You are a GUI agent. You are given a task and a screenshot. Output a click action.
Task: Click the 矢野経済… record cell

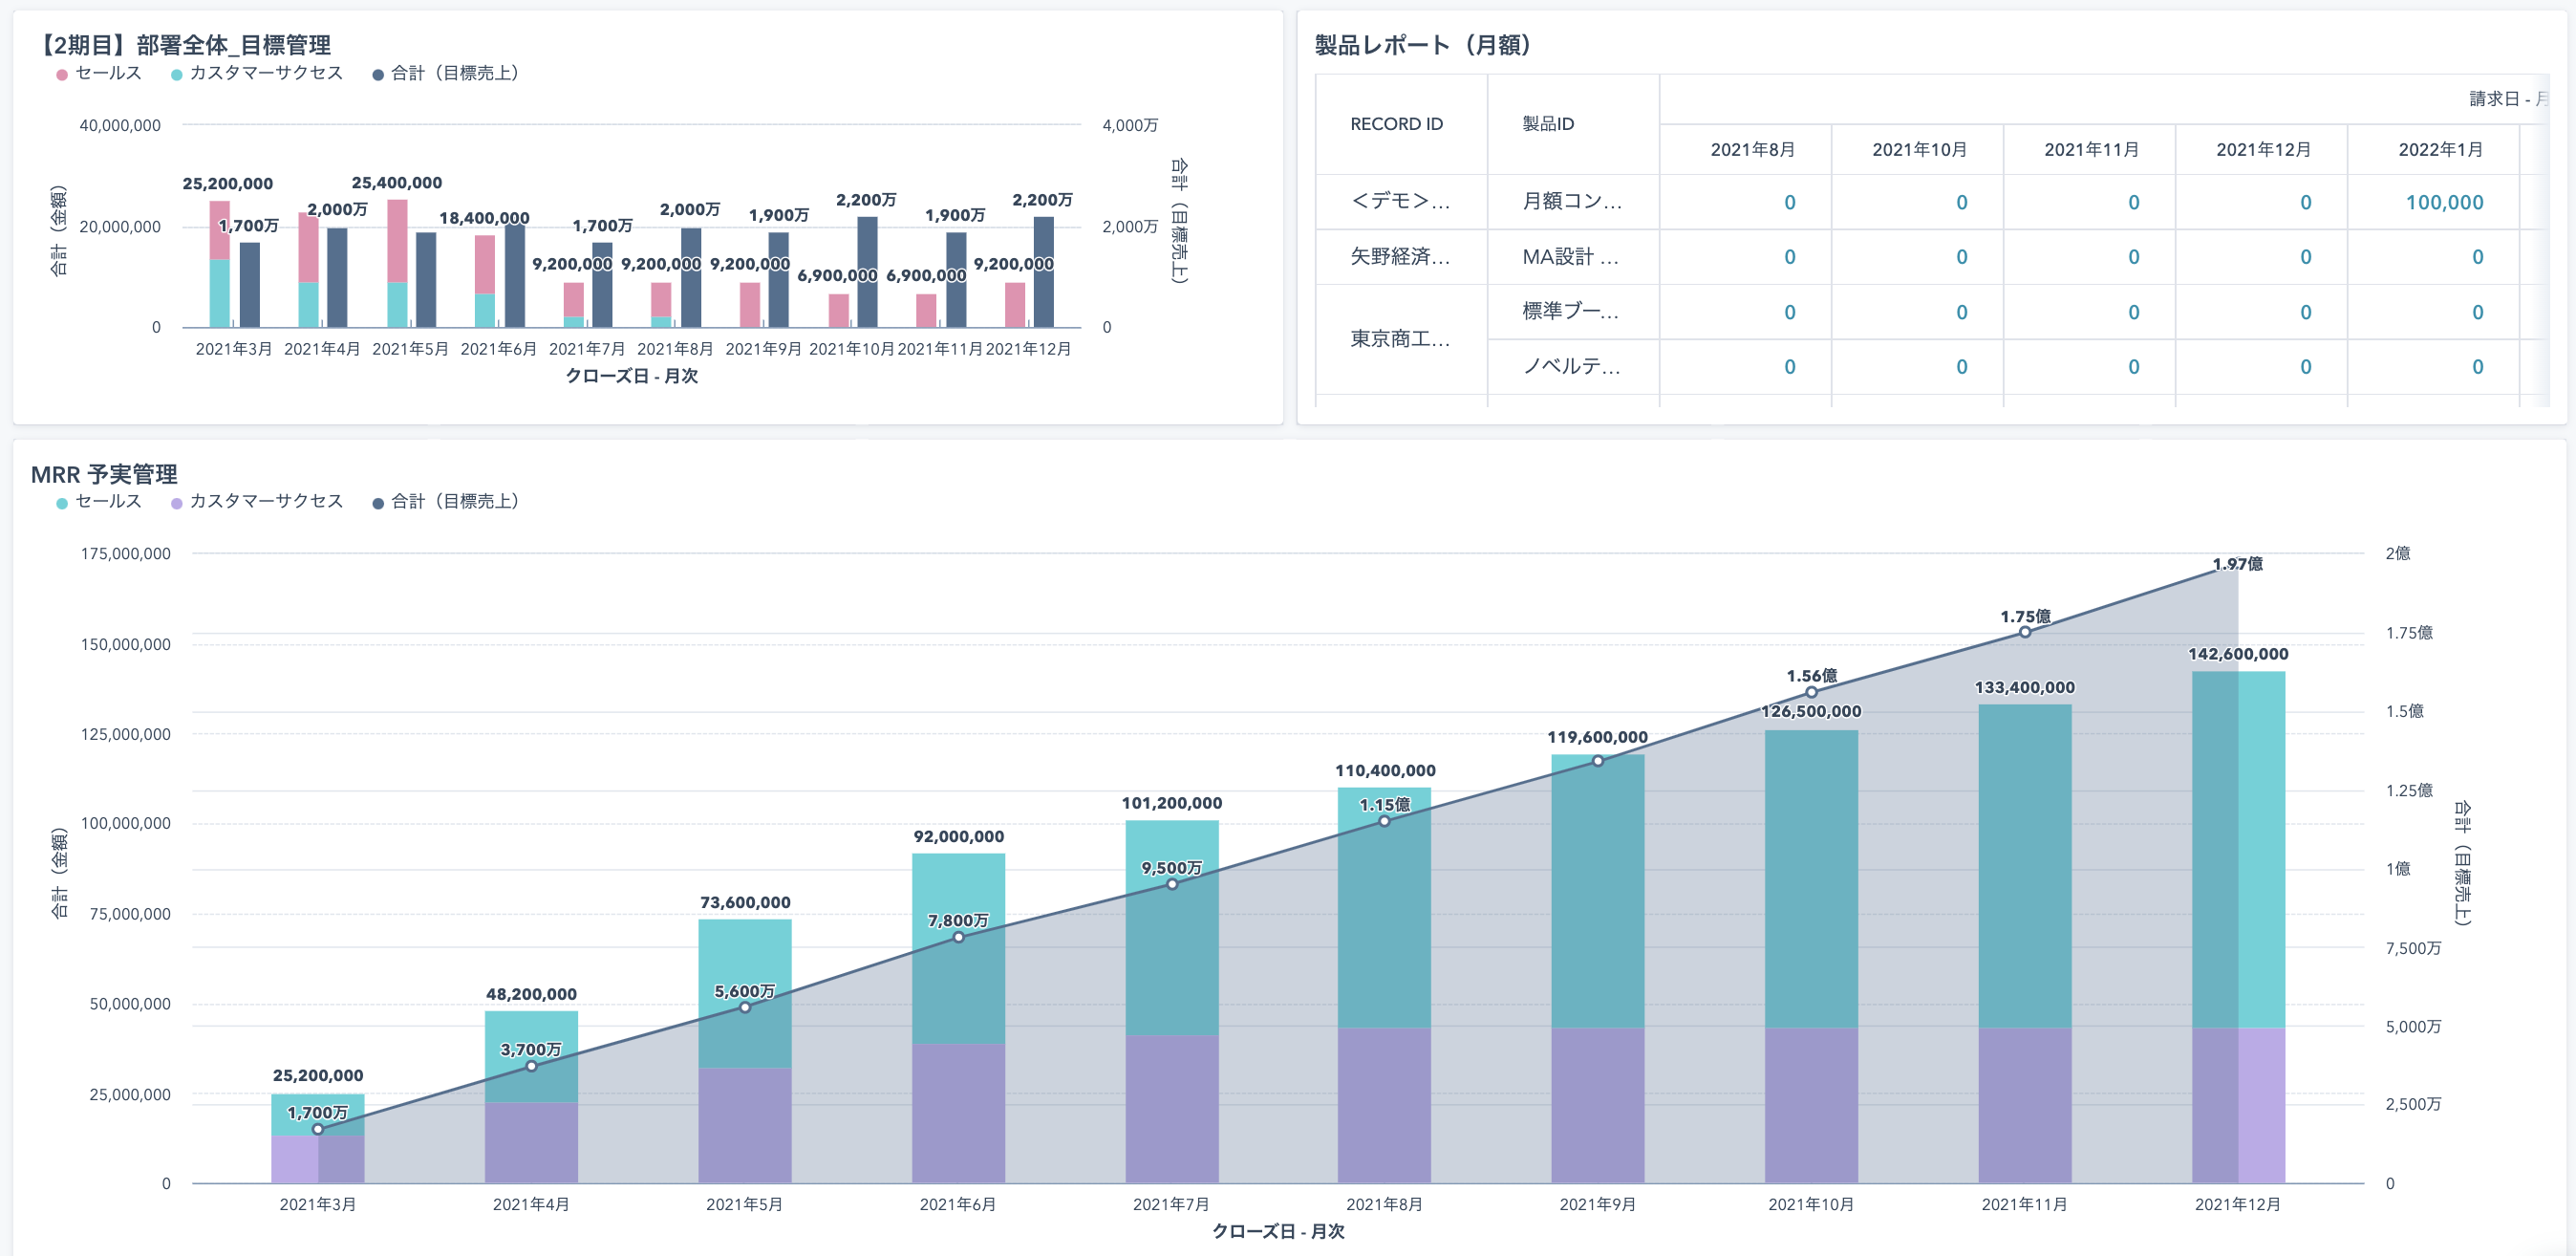pyautogui.click(x=1400, y=256)
